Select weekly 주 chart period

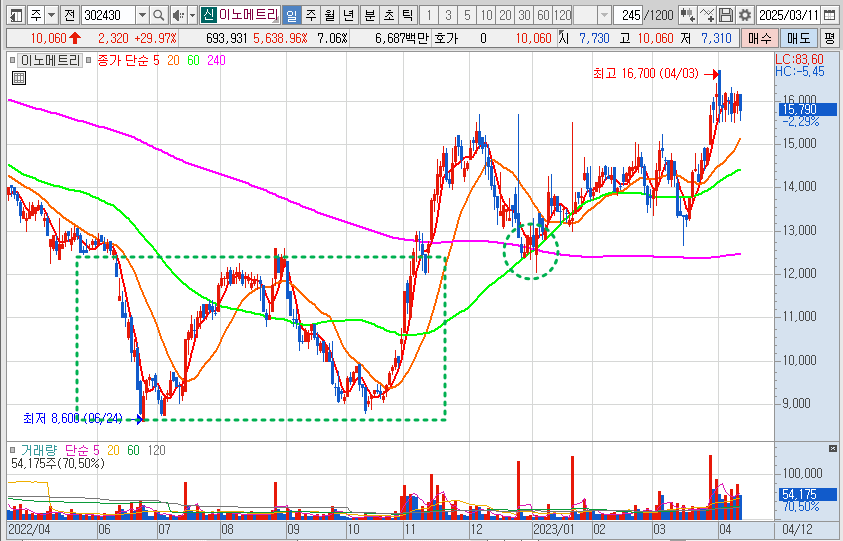pyautogui.click(x=311, y=15)
